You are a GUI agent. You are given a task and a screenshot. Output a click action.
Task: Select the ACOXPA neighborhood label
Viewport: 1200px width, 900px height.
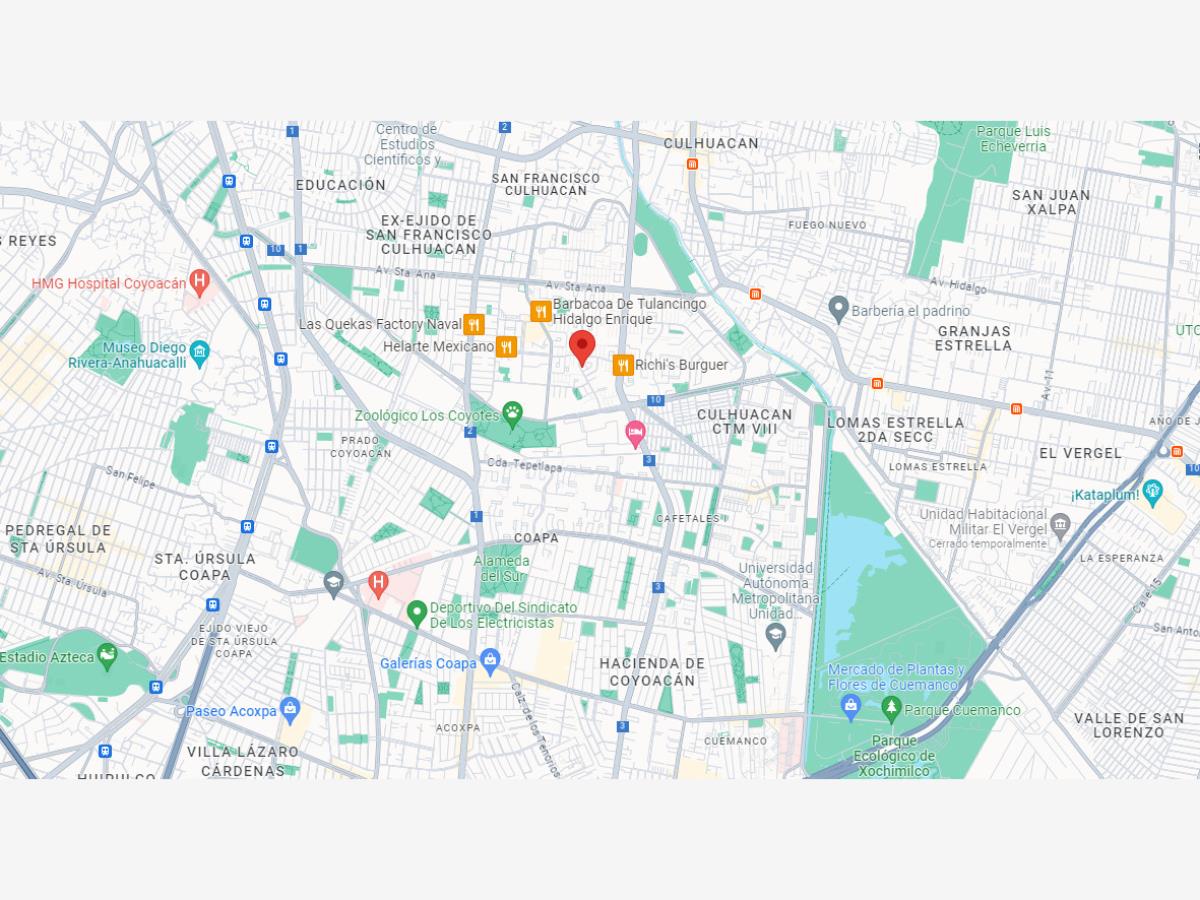point(458,727)
